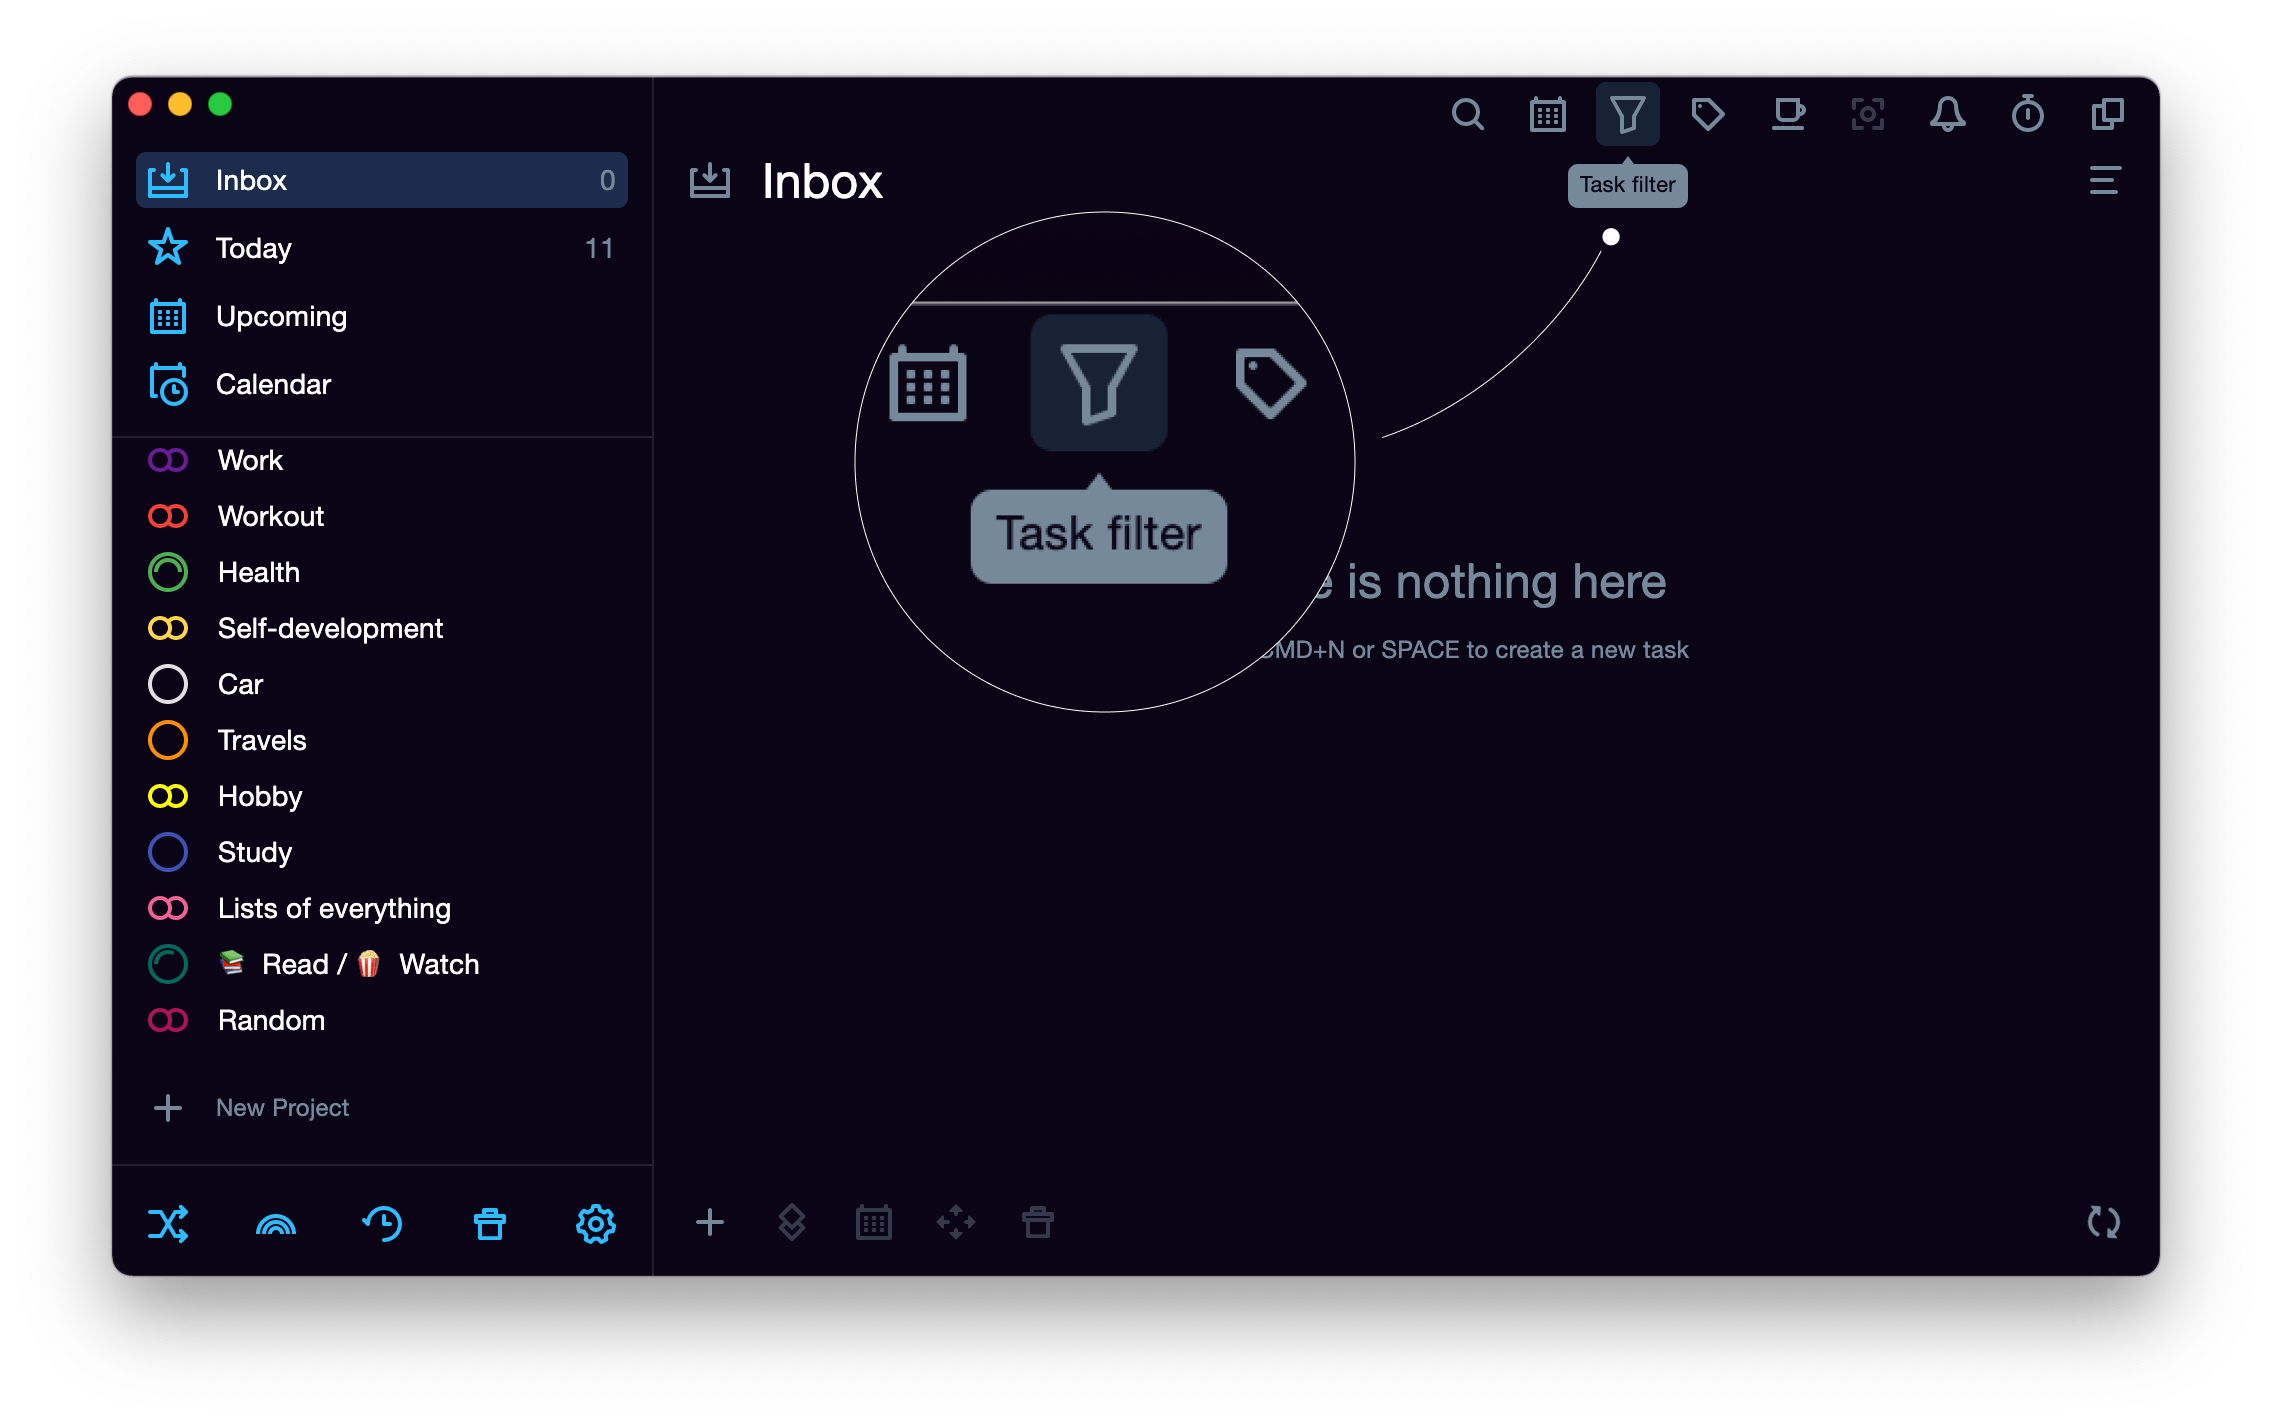Add a task with plus button

point(710,1222)
